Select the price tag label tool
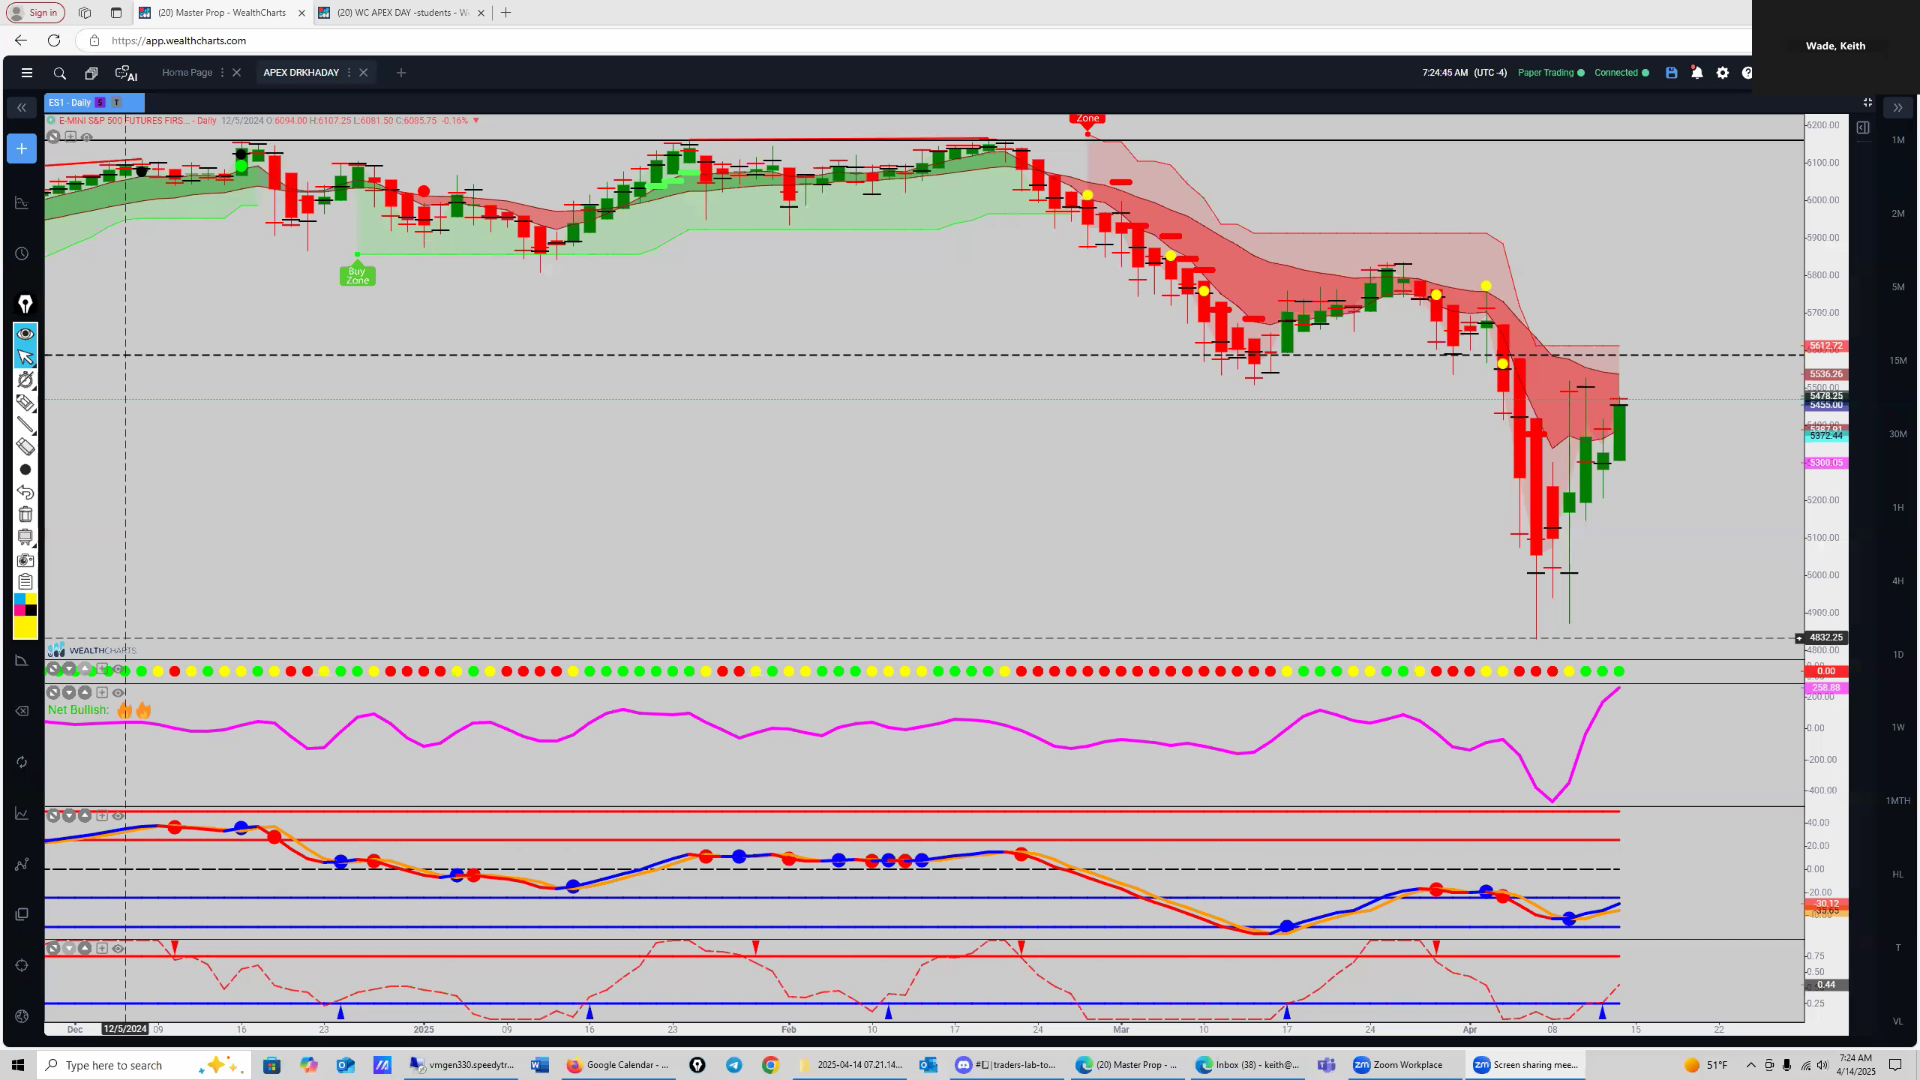The width and height of the screenshot is (1920, 1080). pos(25,403)
